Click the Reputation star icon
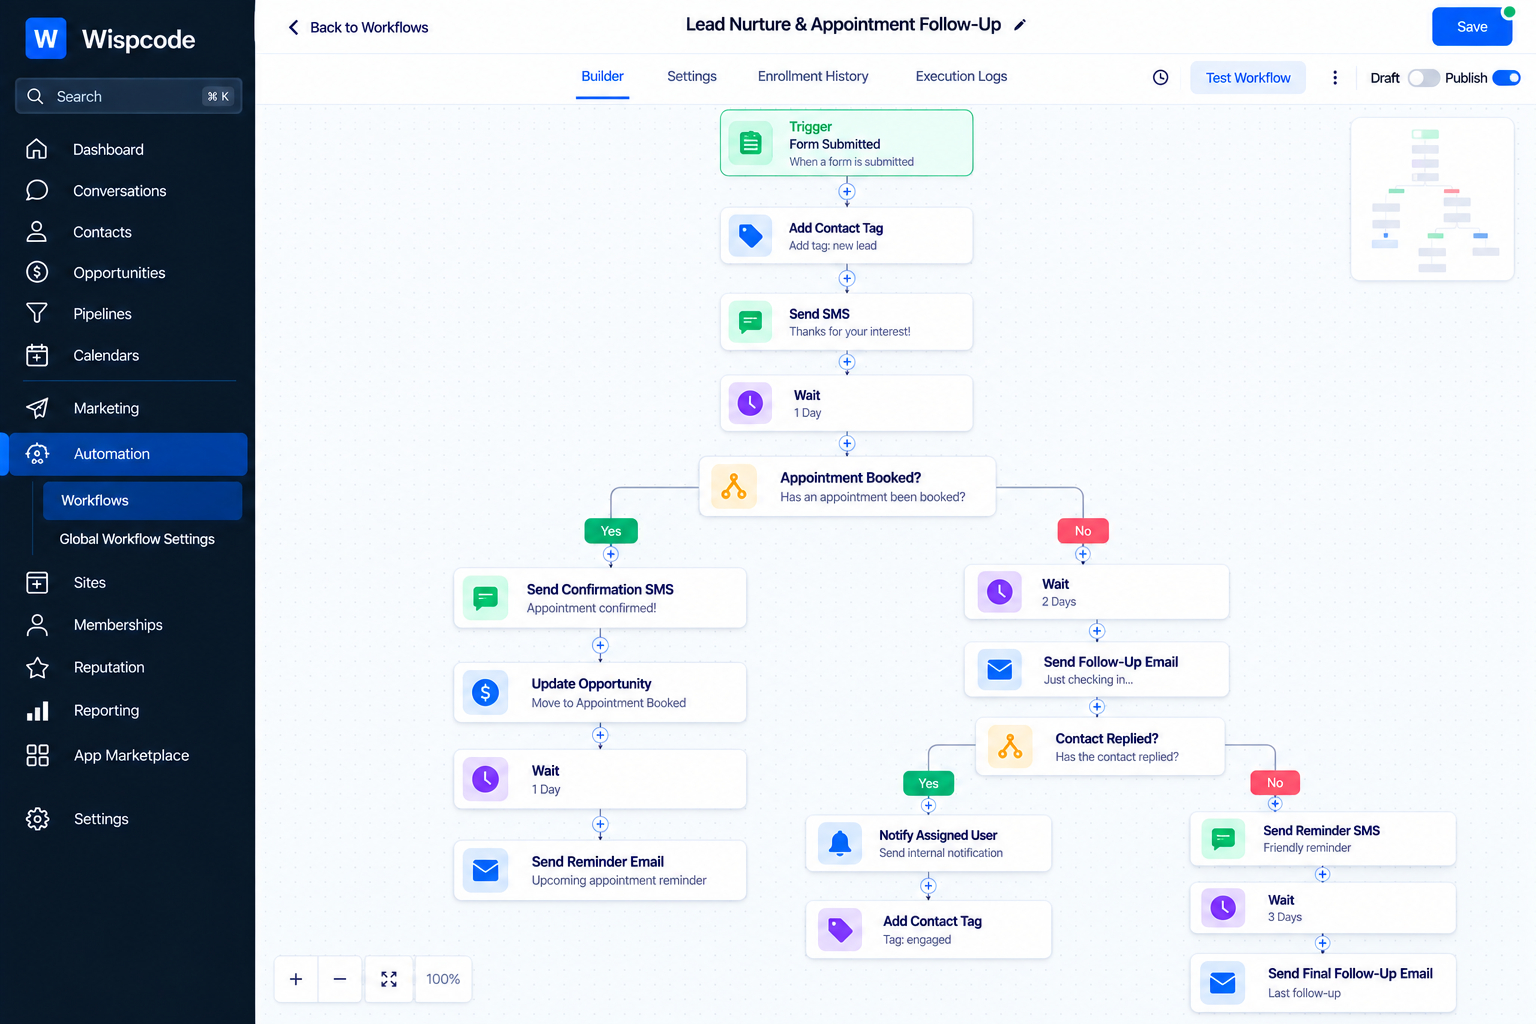 [37, 667]
